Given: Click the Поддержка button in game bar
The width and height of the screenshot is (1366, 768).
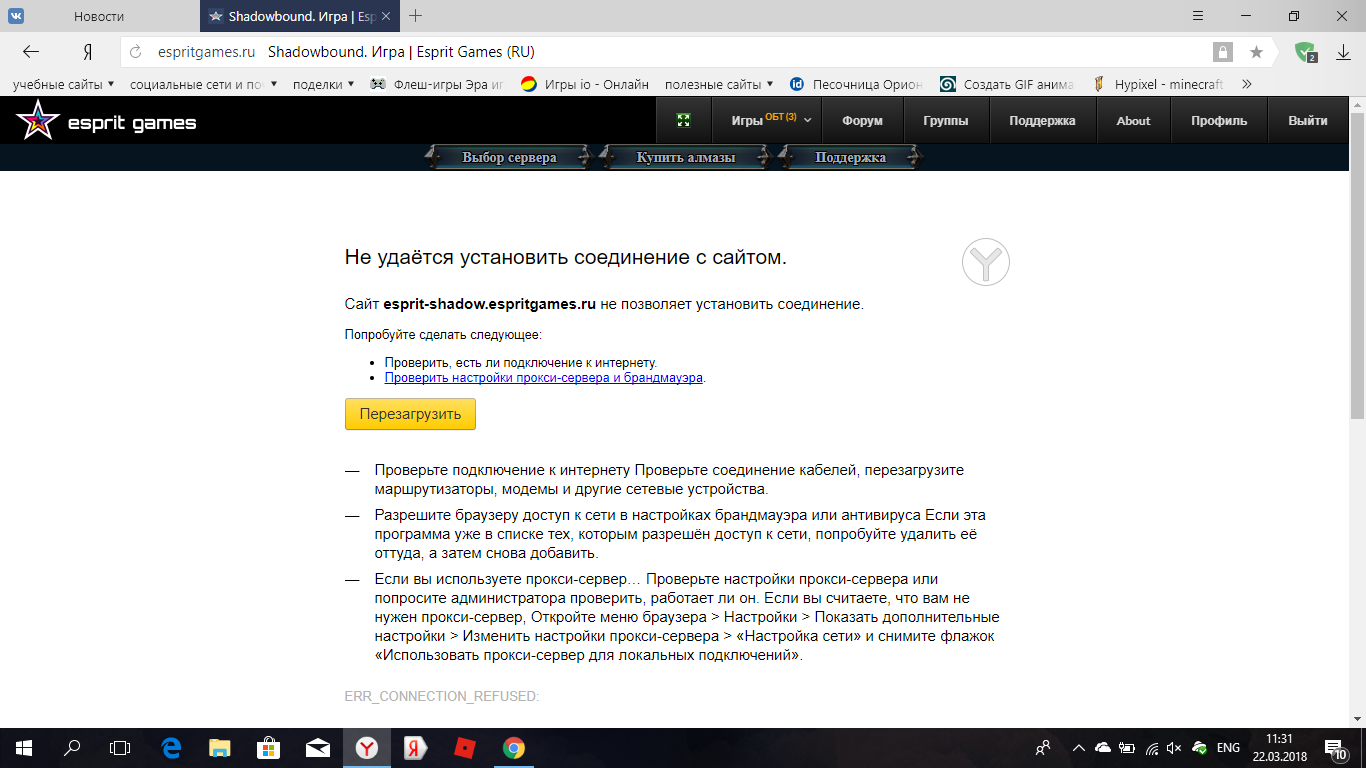Looking at the screenshot, I should [850, 157].
